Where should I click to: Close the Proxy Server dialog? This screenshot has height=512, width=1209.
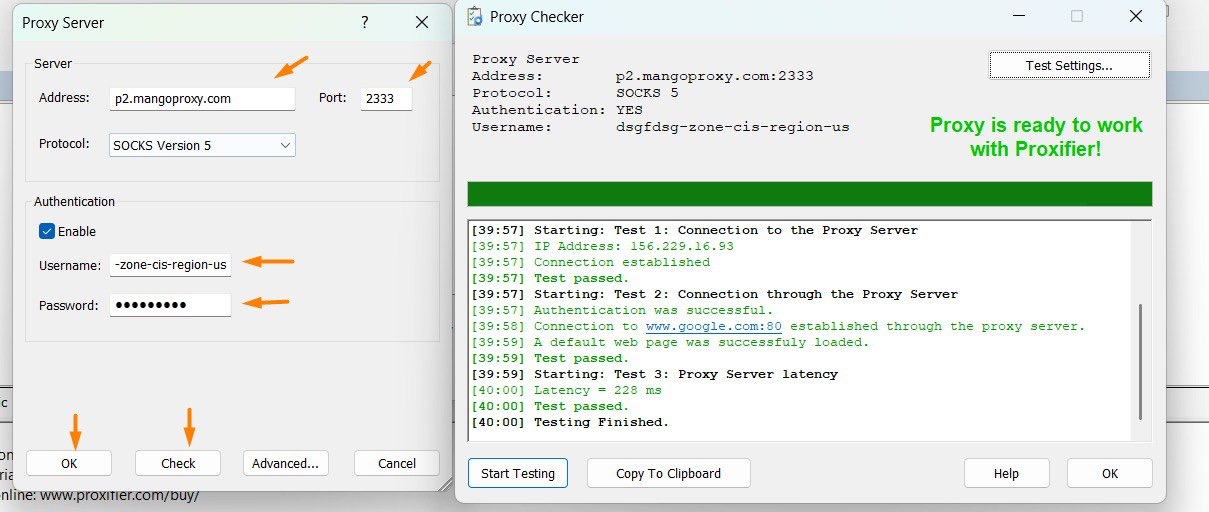(421, 22)
